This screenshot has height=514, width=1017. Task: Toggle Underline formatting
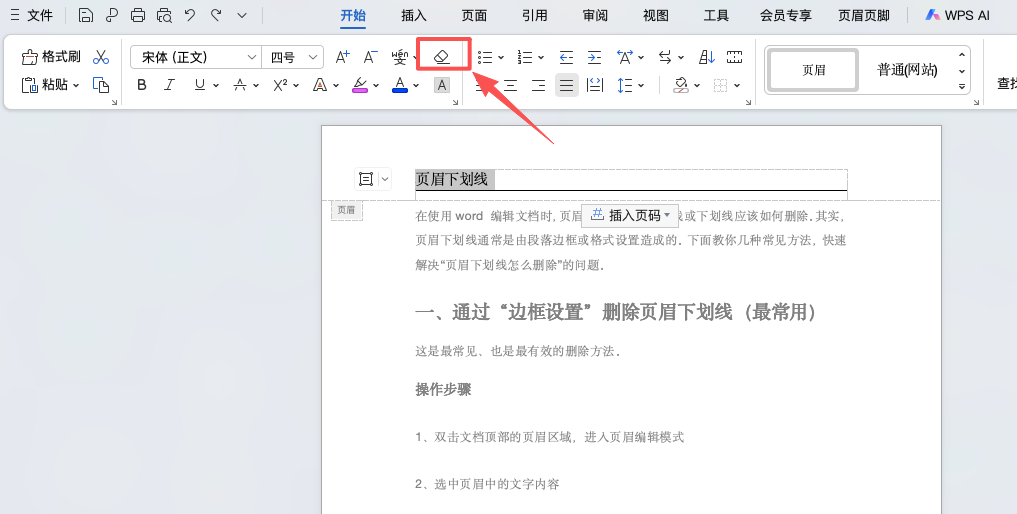tap(200, 85)
